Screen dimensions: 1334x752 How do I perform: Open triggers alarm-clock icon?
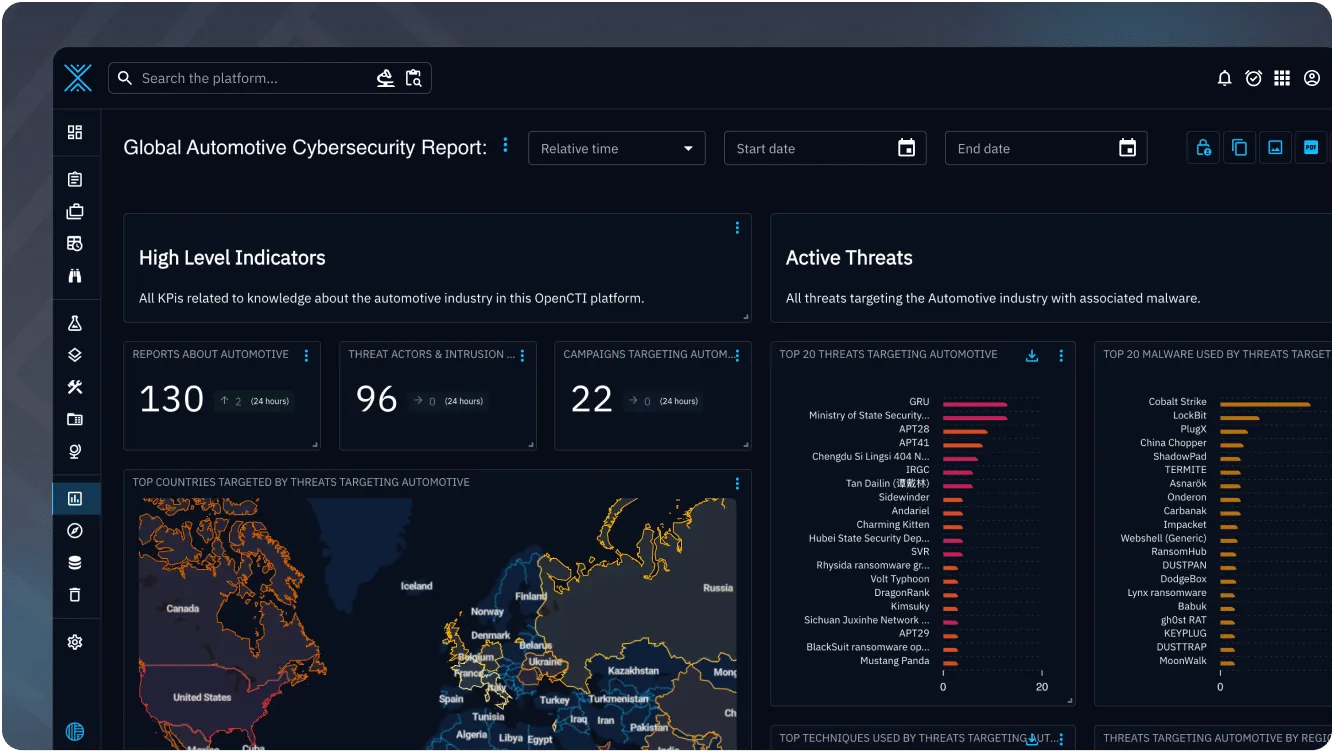point(1253,78)
